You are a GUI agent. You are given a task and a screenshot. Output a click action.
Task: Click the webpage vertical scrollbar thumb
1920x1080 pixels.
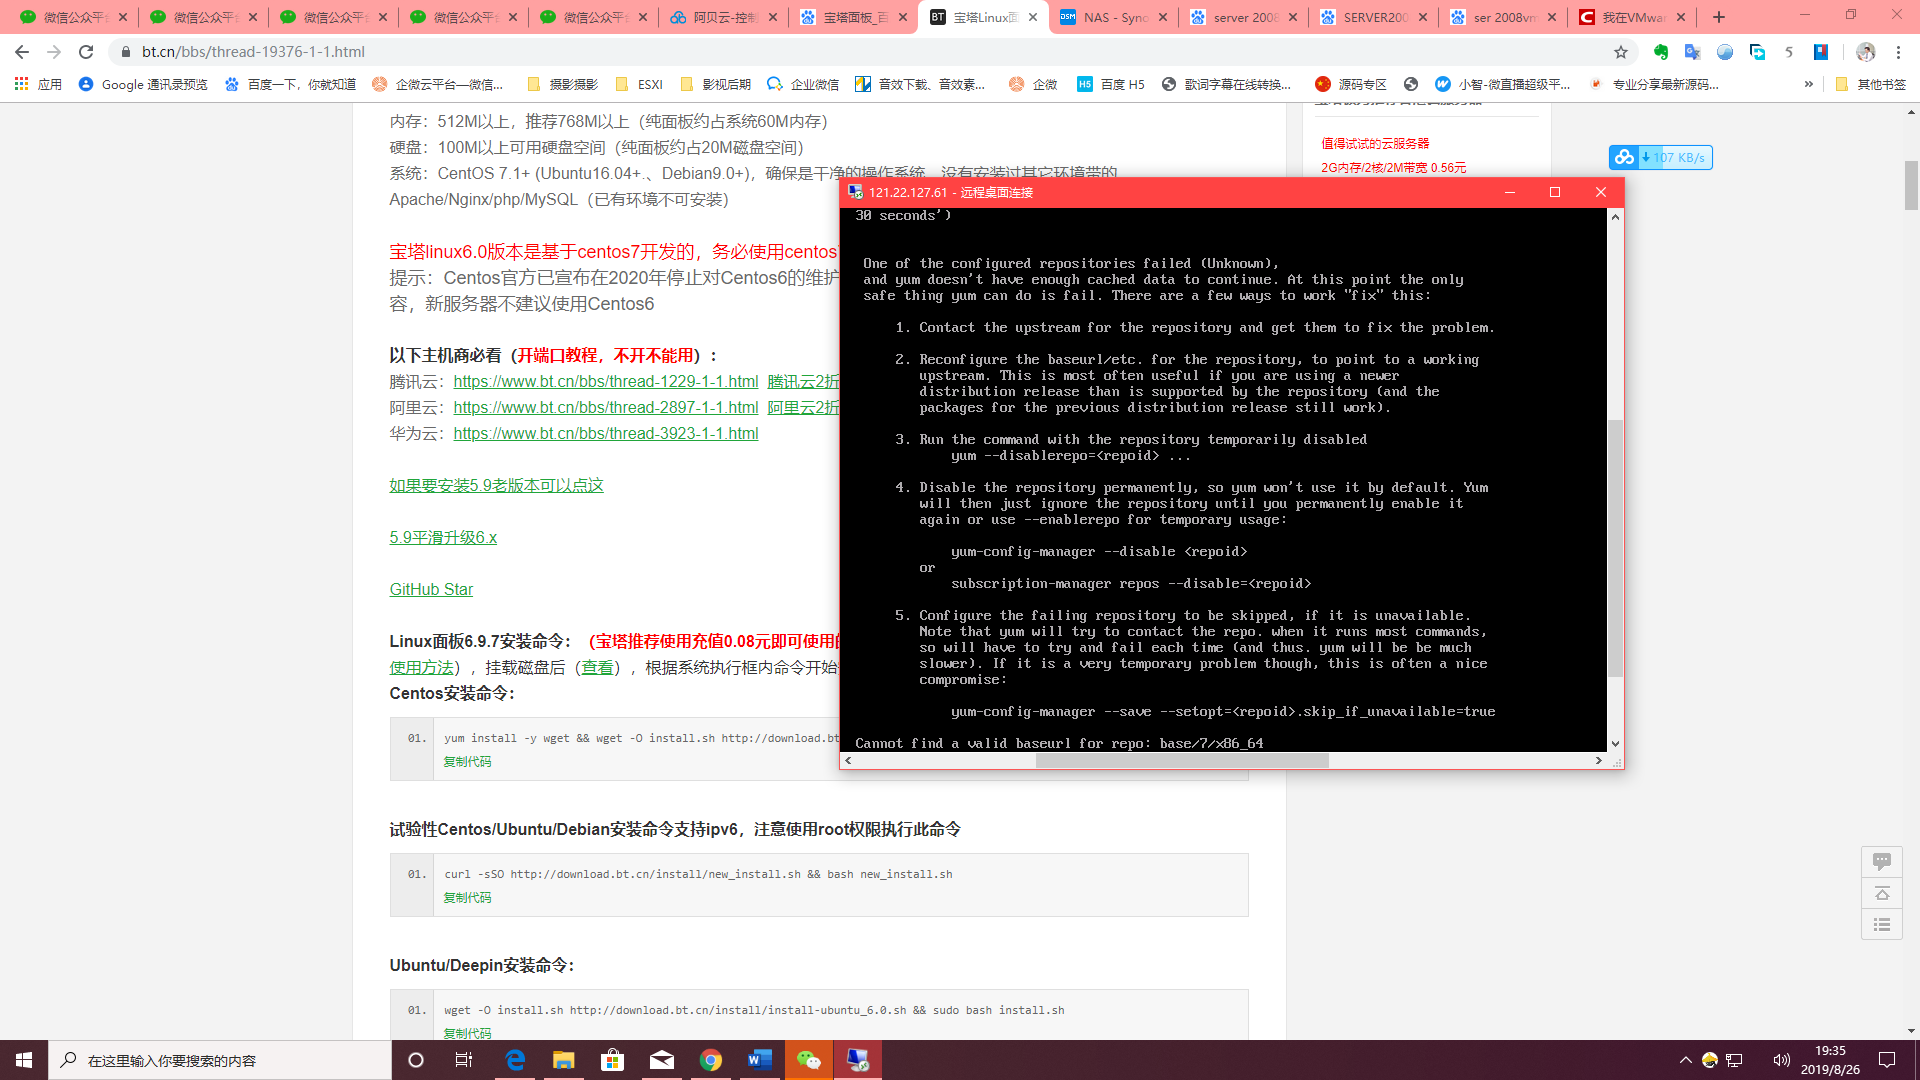coord(1911,185)
